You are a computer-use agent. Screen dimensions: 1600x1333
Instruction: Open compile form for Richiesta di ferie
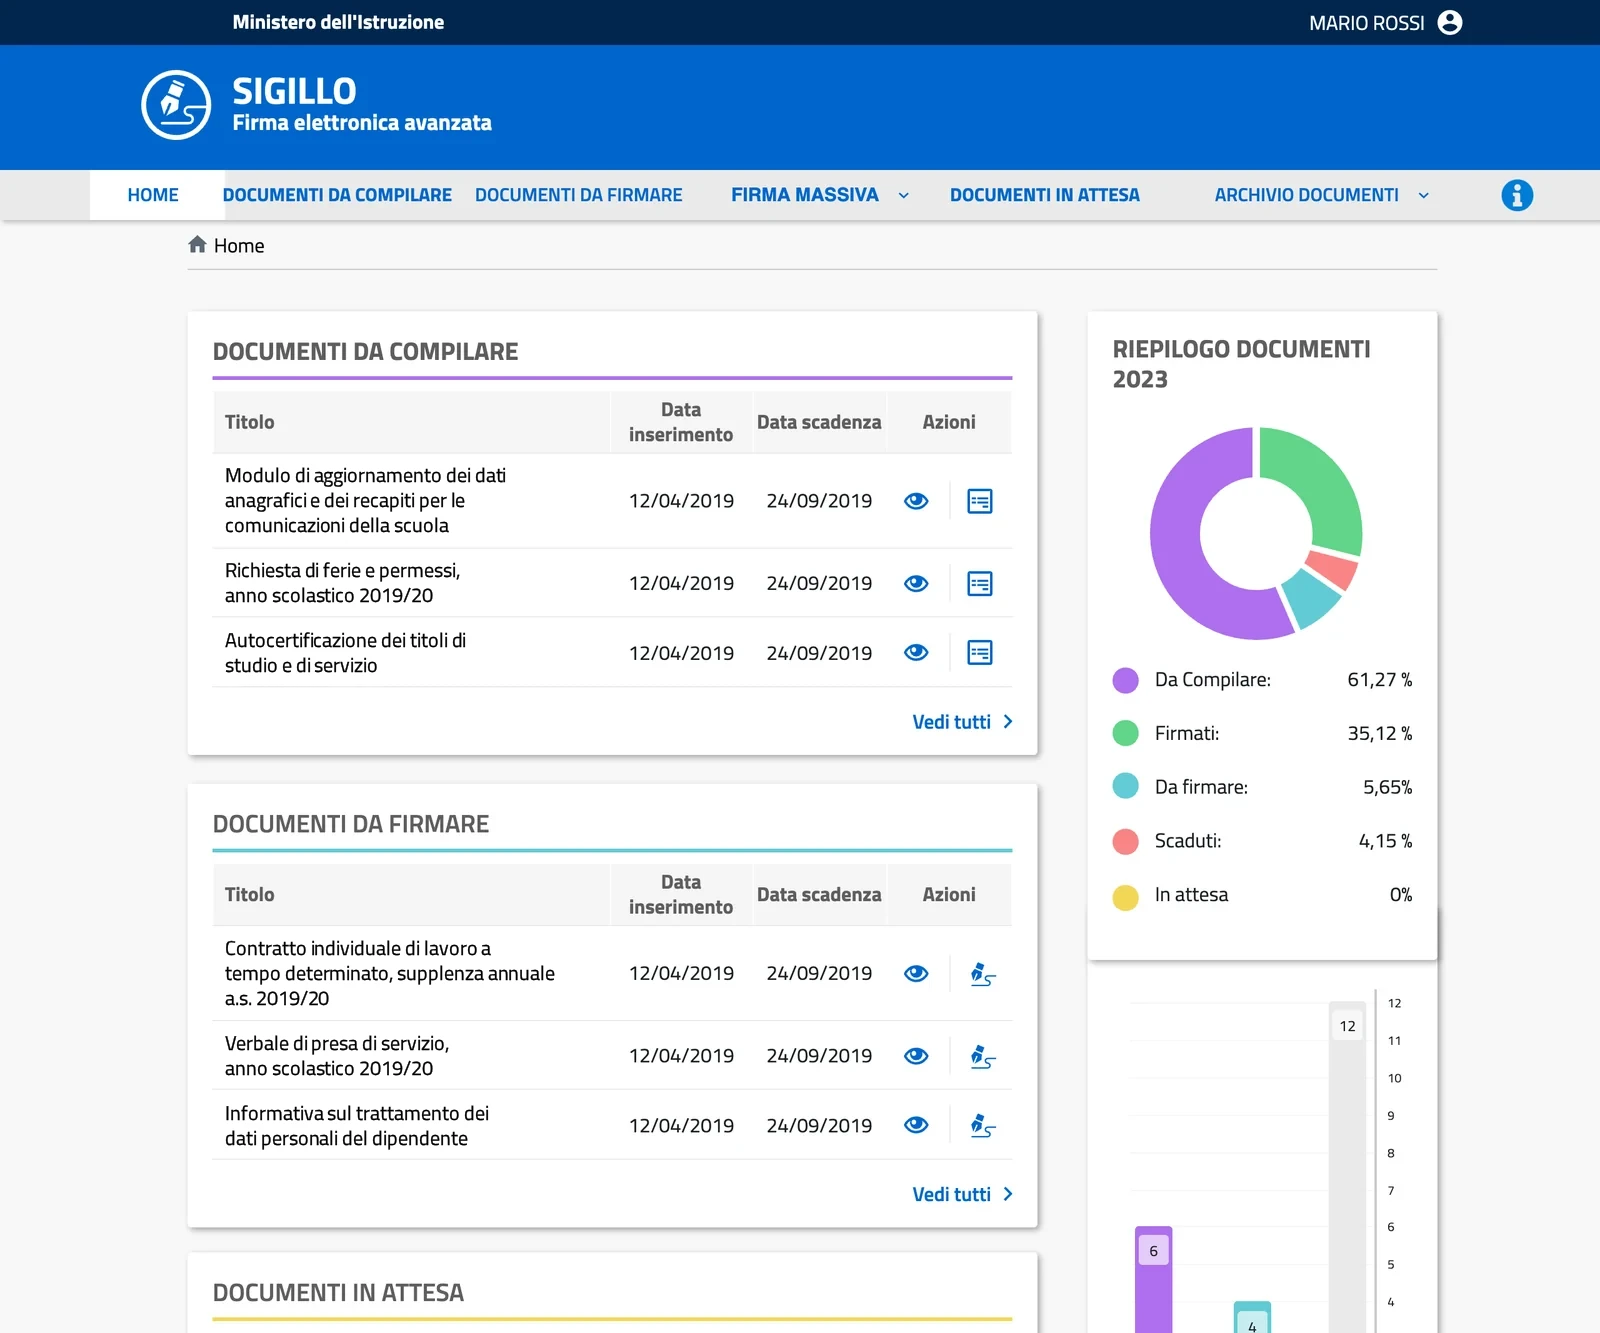point(980,584)
